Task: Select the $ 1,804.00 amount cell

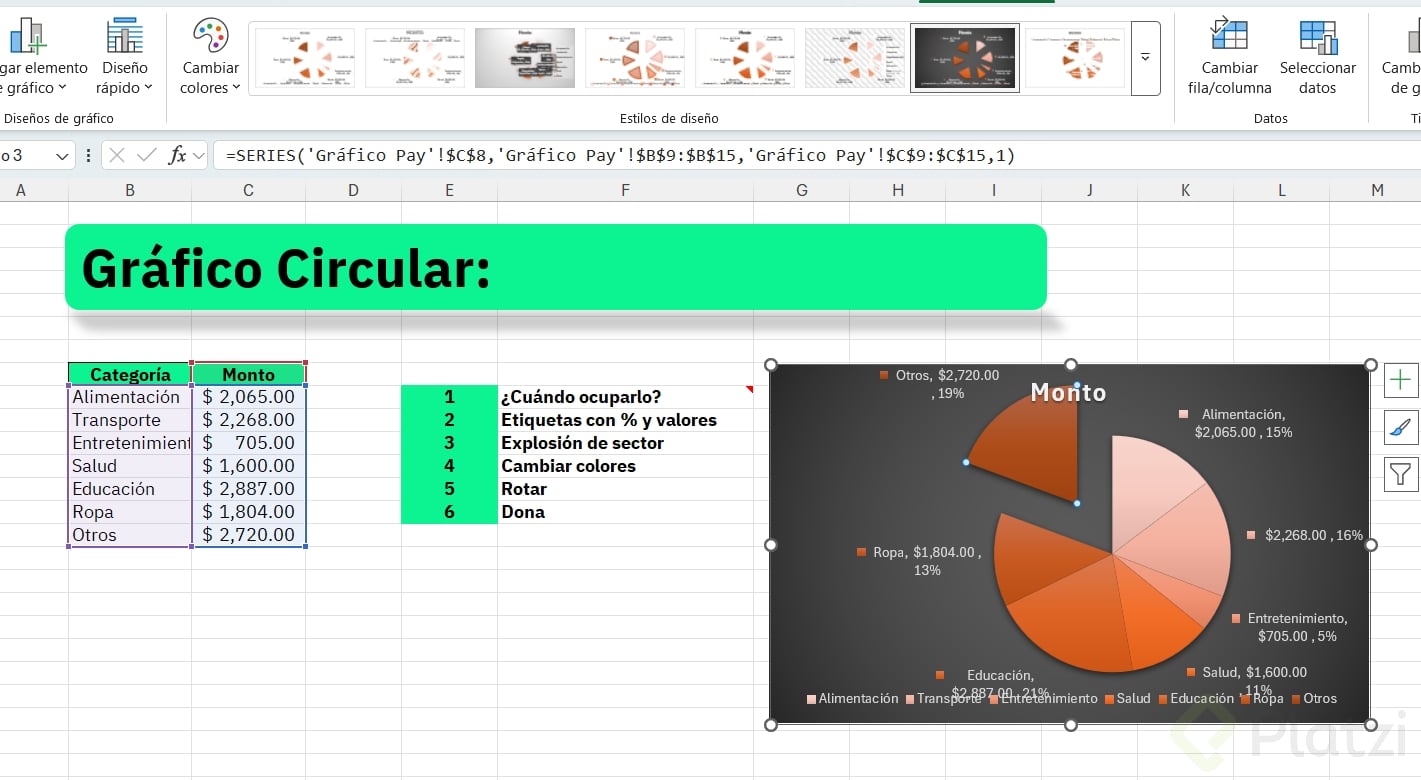Action: [248, 512]
